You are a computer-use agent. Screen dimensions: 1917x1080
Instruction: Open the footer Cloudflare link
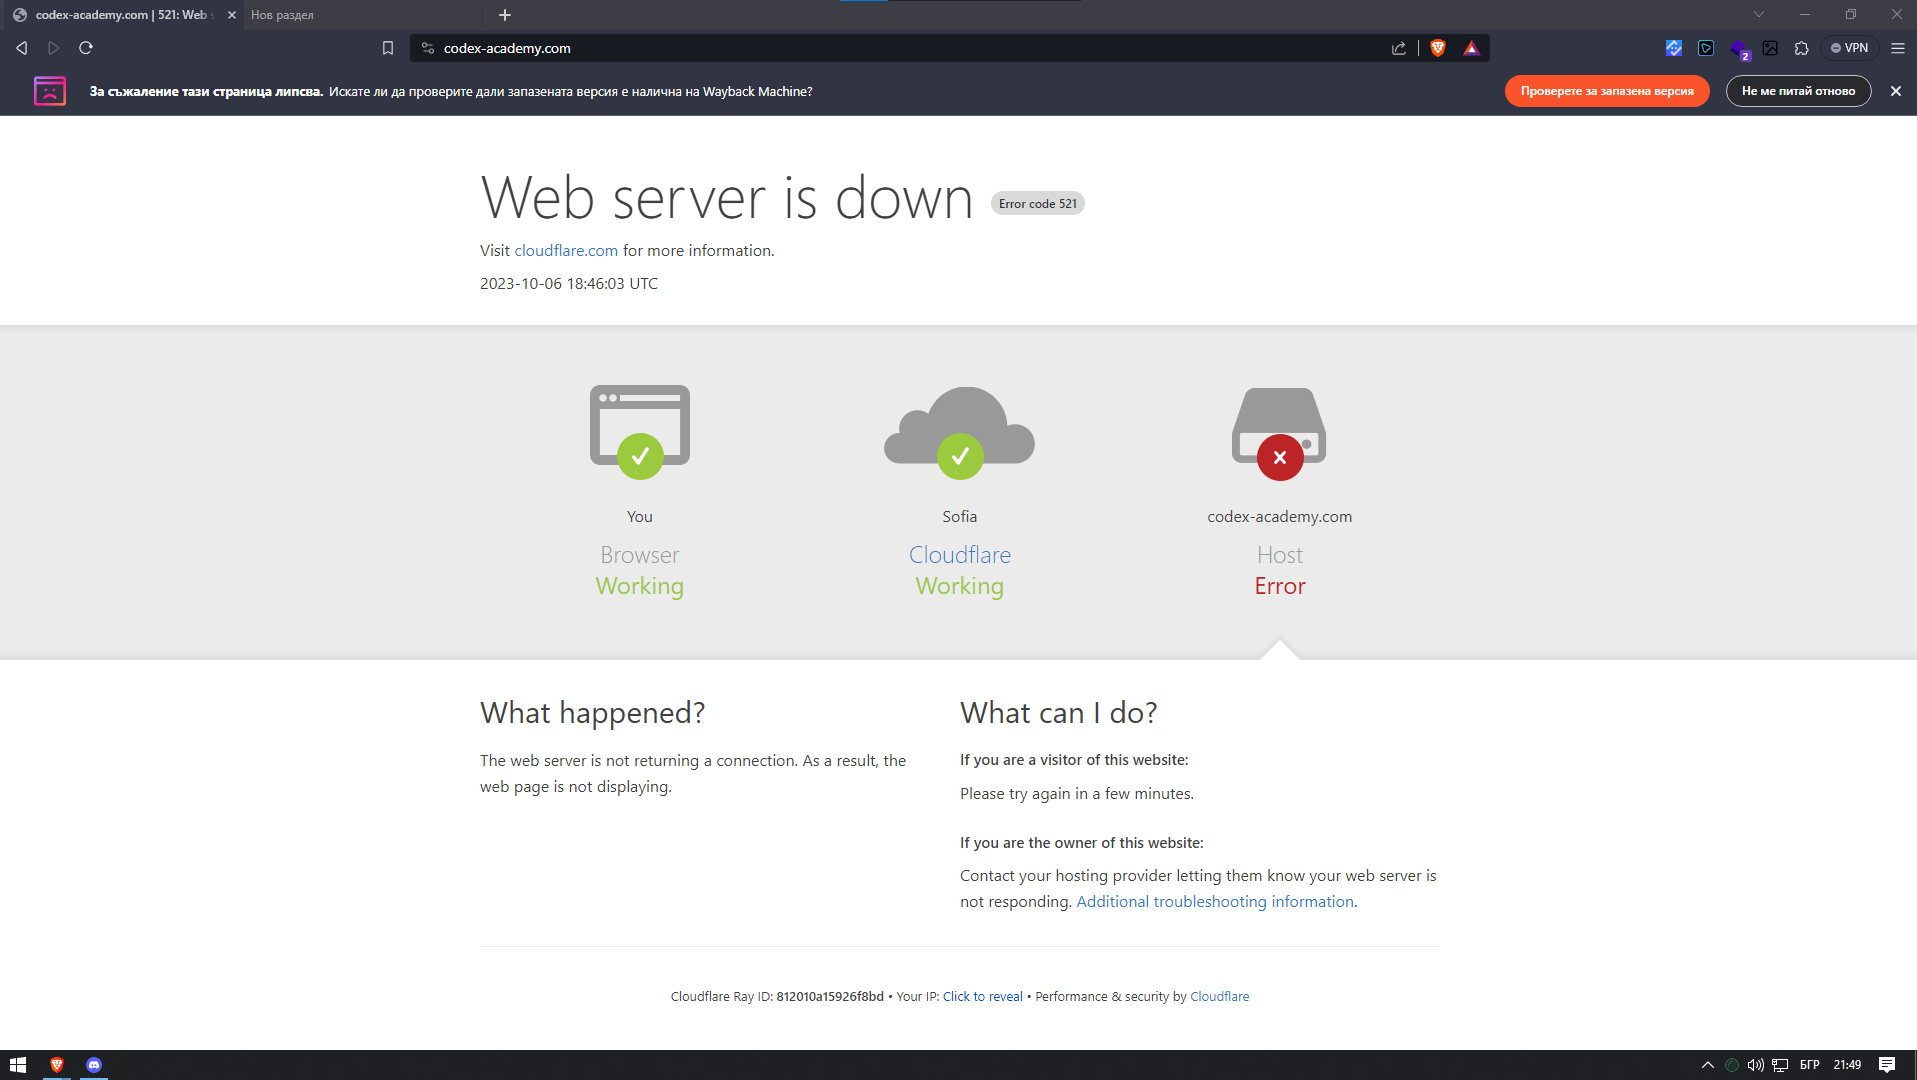1220,997
